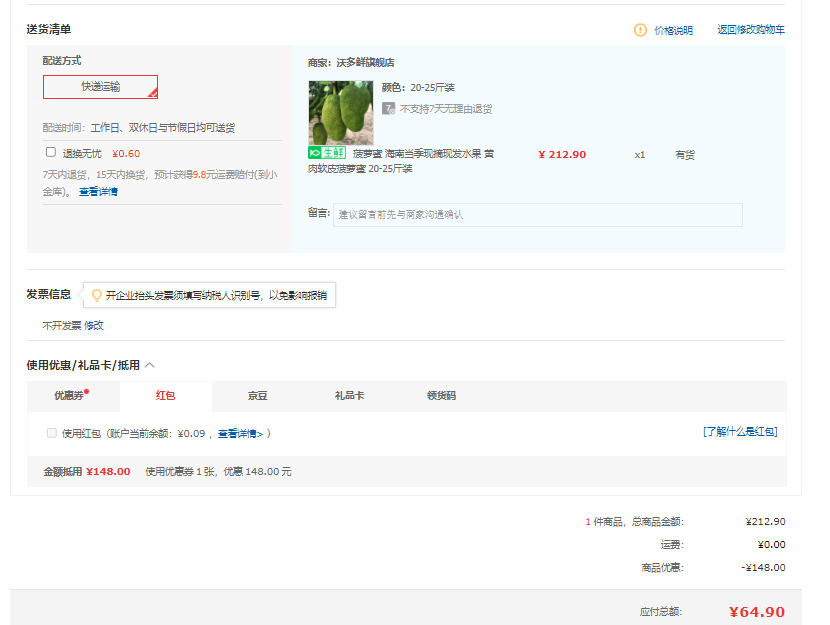This screenshot has height=625, width=830.
Task: Click the return insurance price ¥0.60
Action: pos(126,153)
